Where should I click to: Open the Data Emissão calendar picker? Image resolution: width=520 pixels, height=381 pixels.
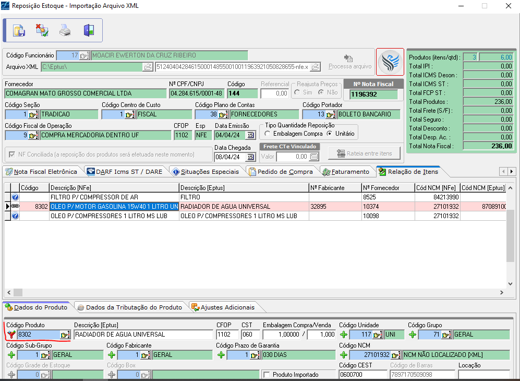click(251, 135)
